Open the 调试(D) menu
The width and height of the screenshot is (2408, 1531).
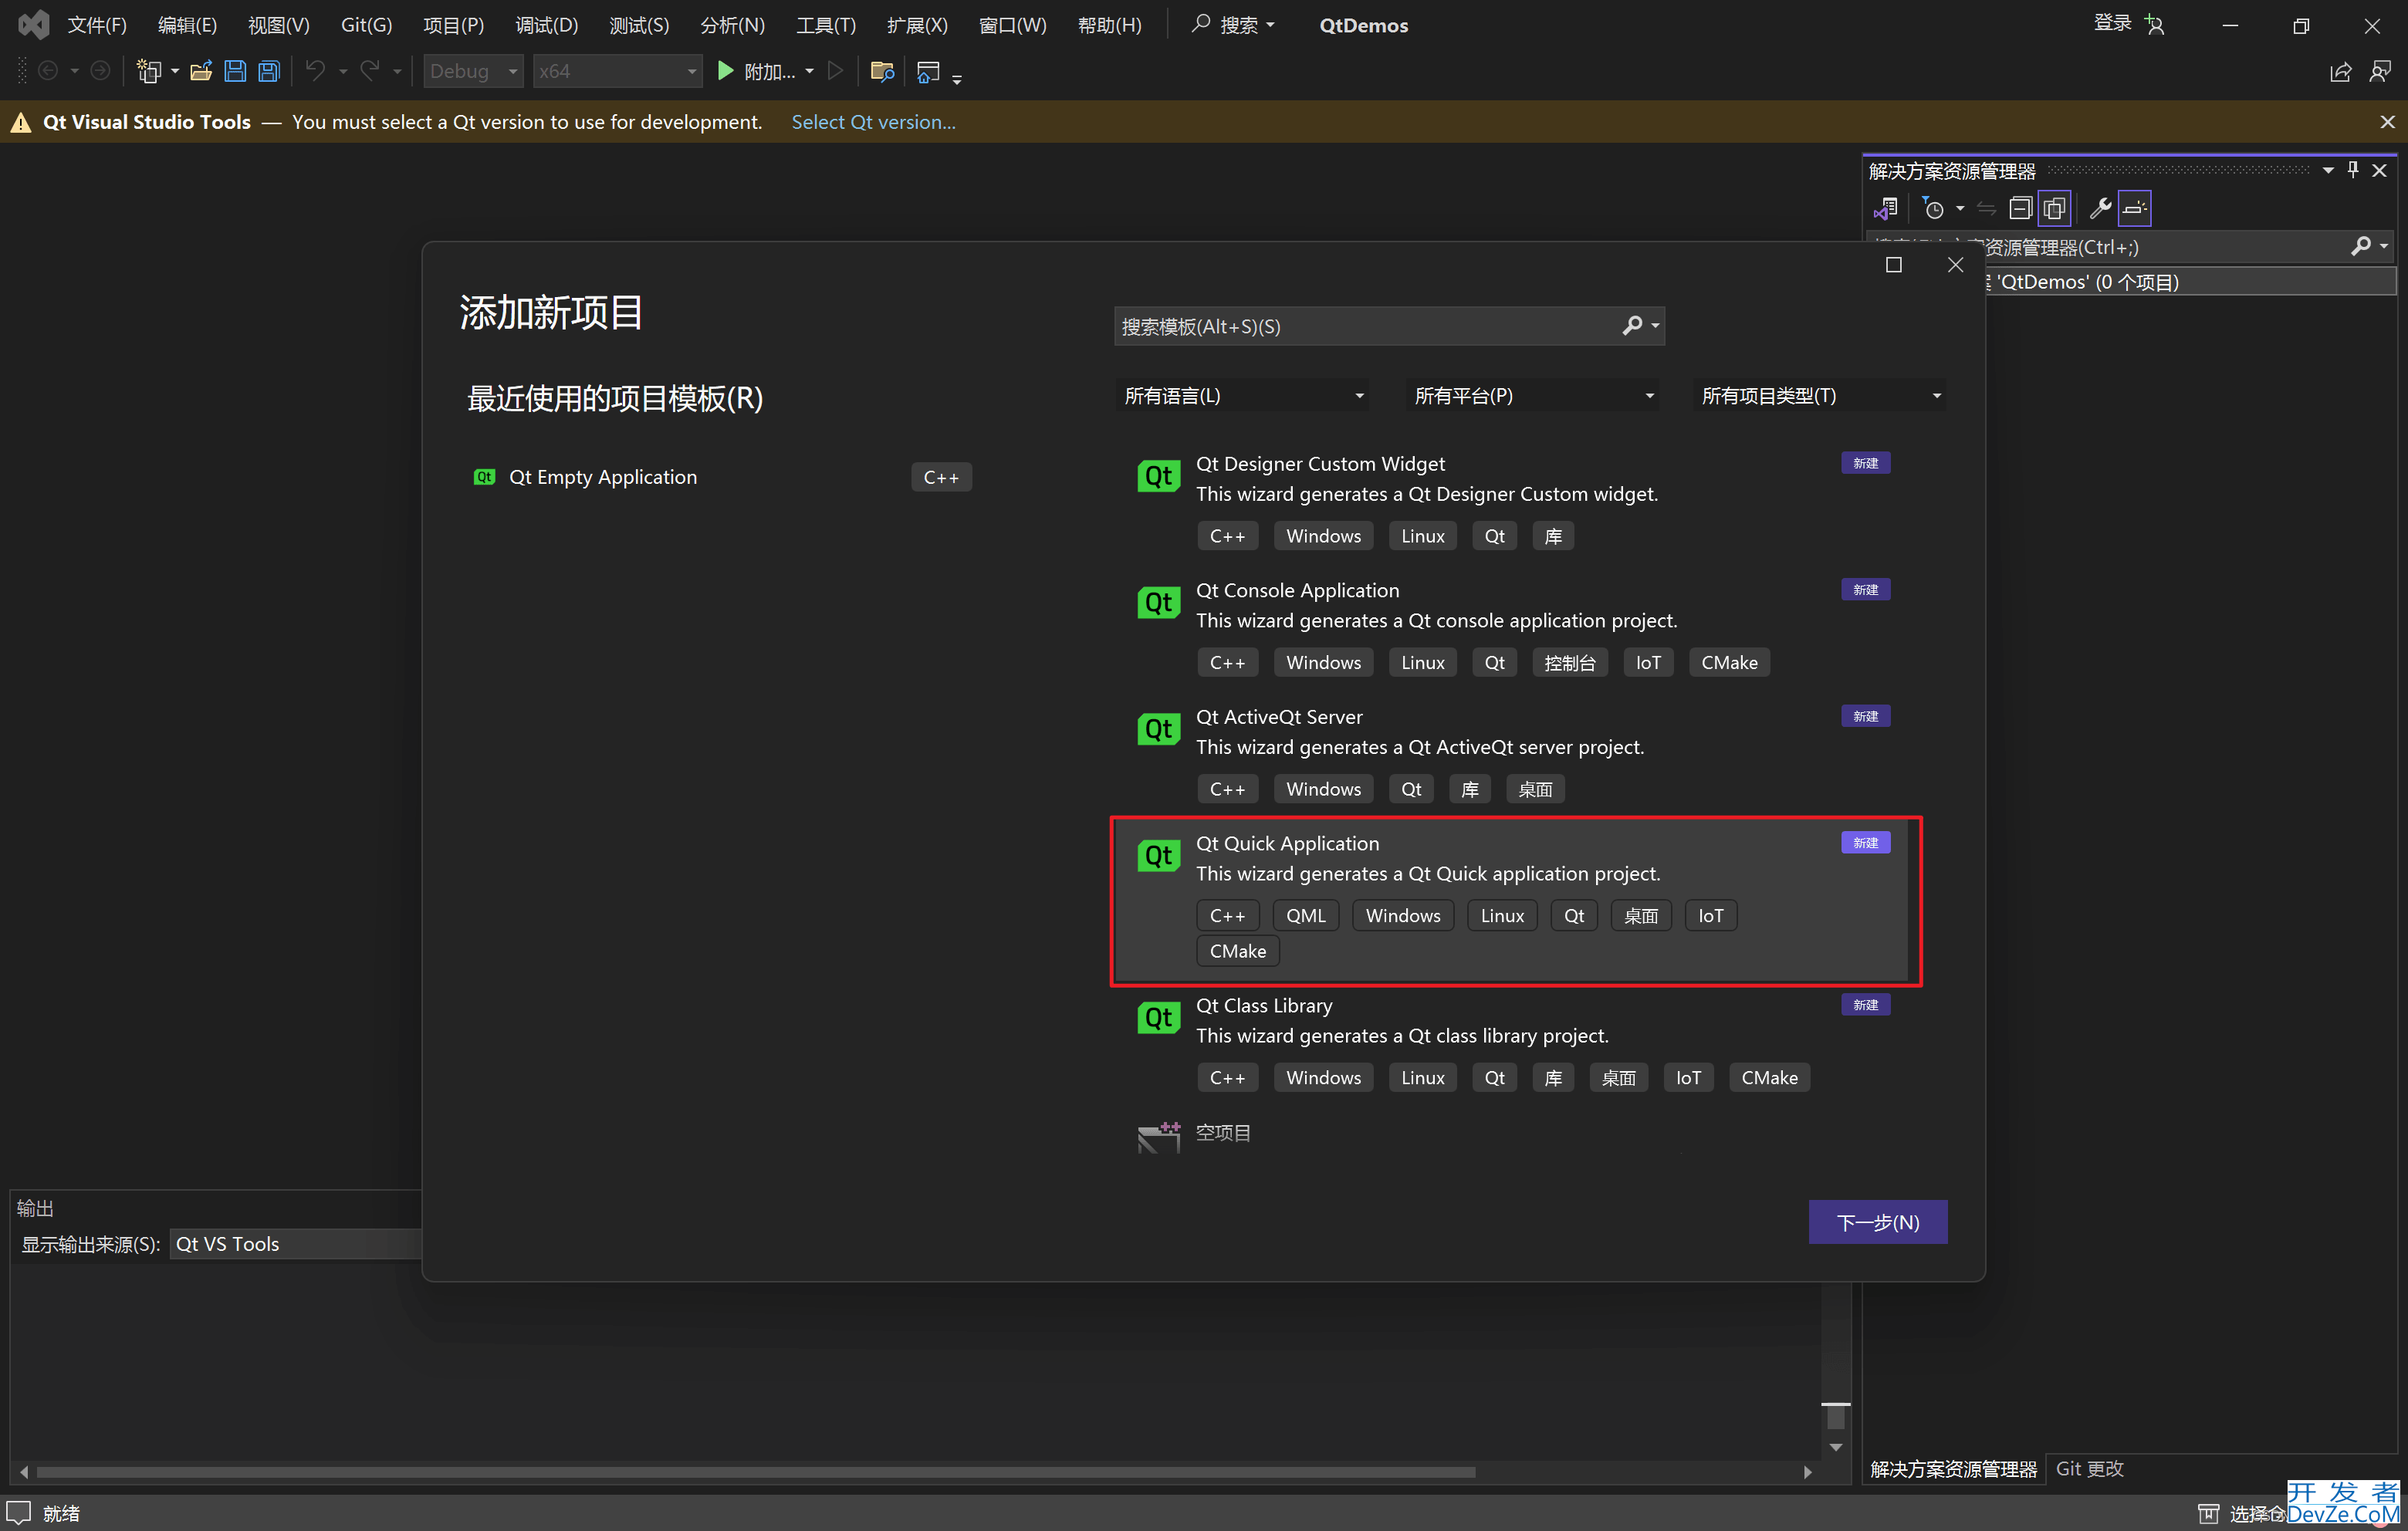click(x=546, y=25)
